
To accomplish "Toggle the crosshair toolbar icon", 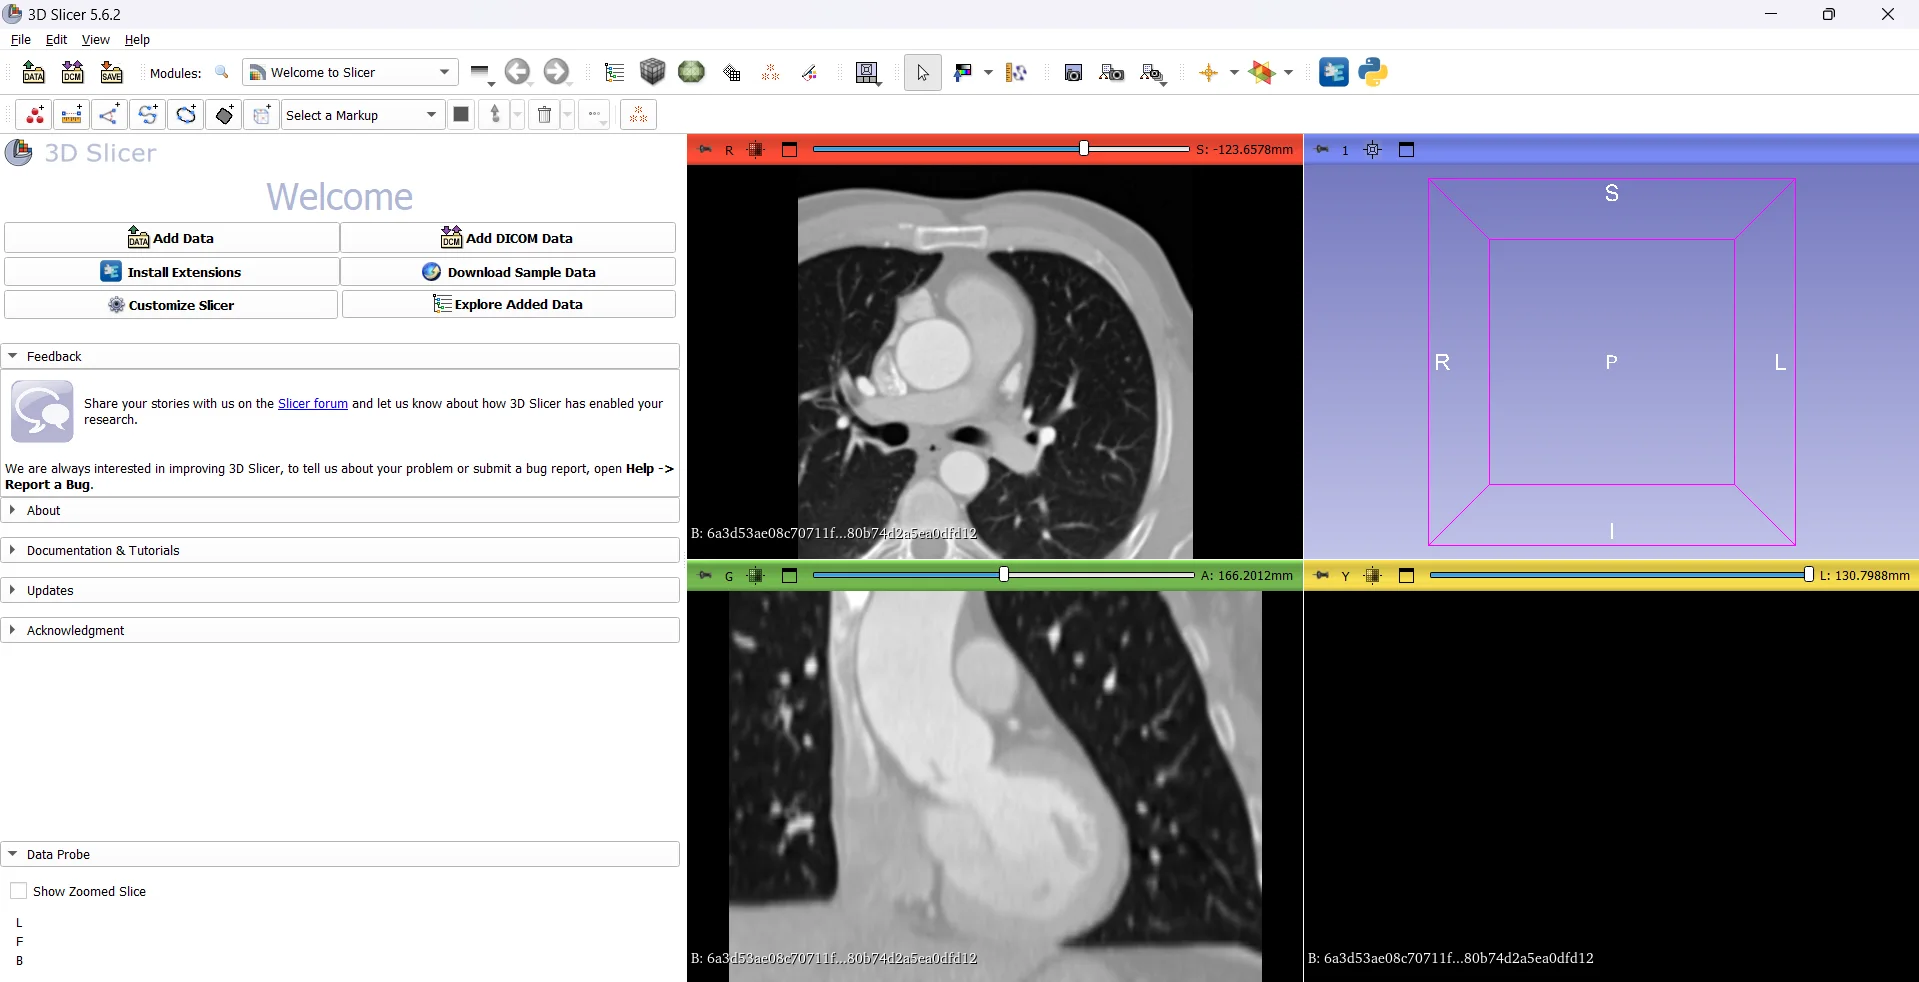I will pos(1208,72).
